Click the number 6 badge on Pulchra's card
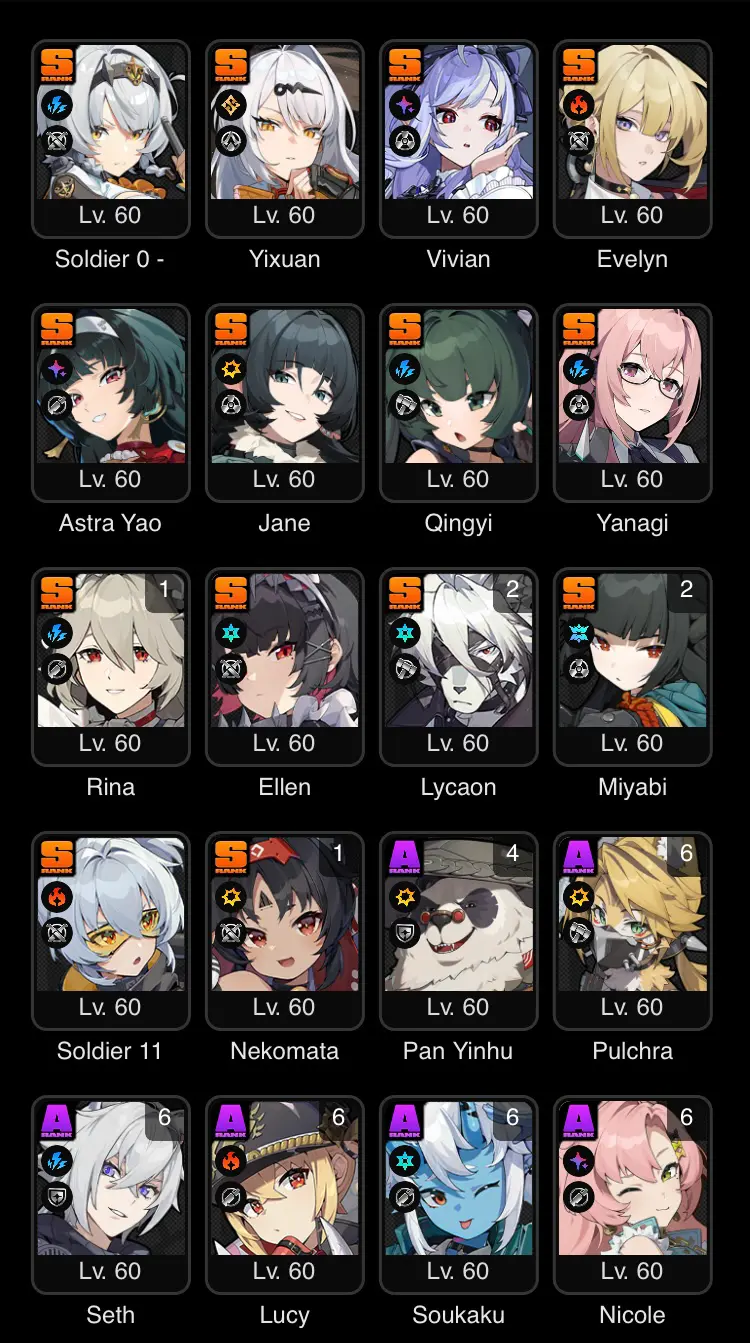The height and width of the screenshot is (1343, 750). tap(686, 853)
